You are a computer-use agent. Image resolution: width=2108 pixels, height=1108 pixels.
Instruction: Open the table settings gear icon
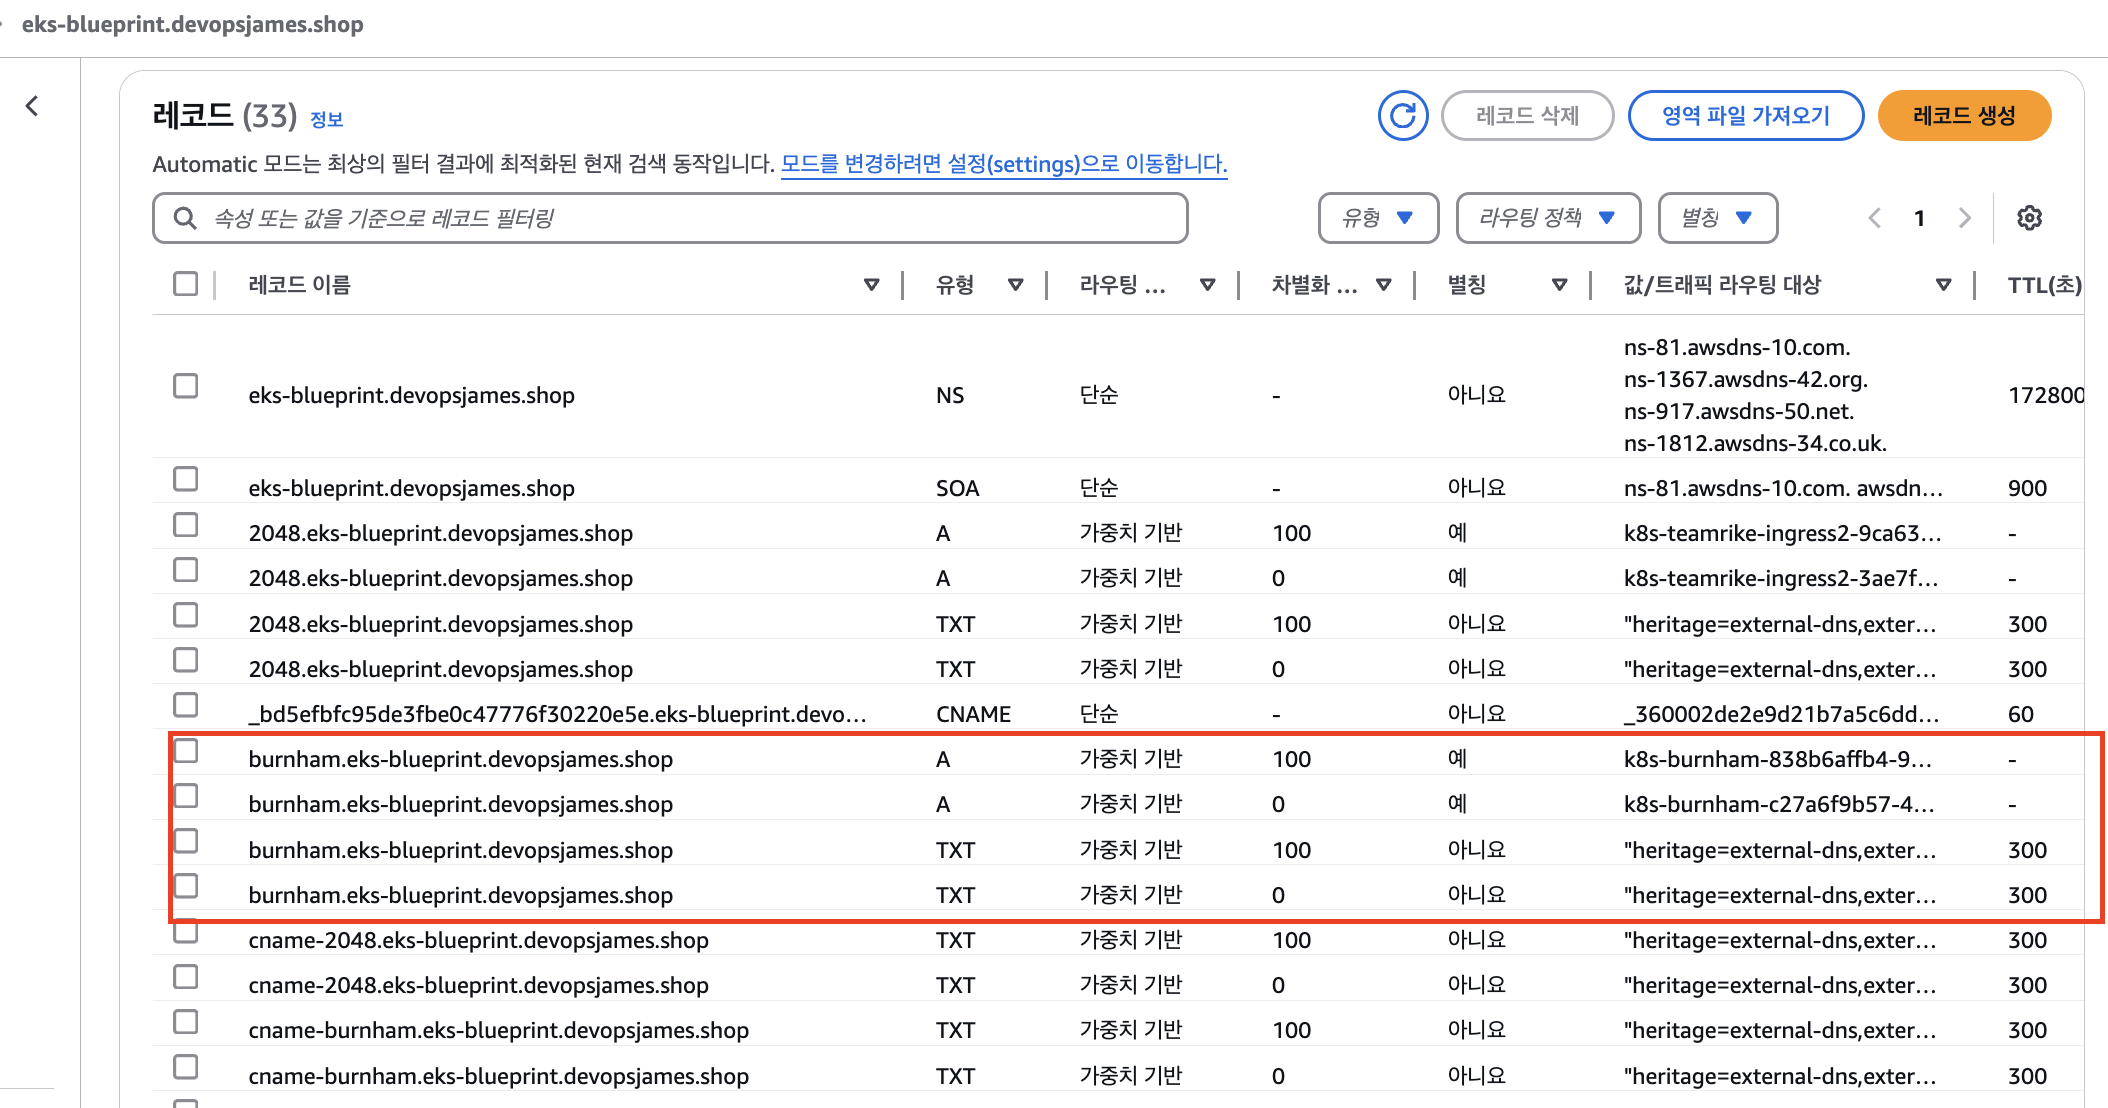(2029, 218)
